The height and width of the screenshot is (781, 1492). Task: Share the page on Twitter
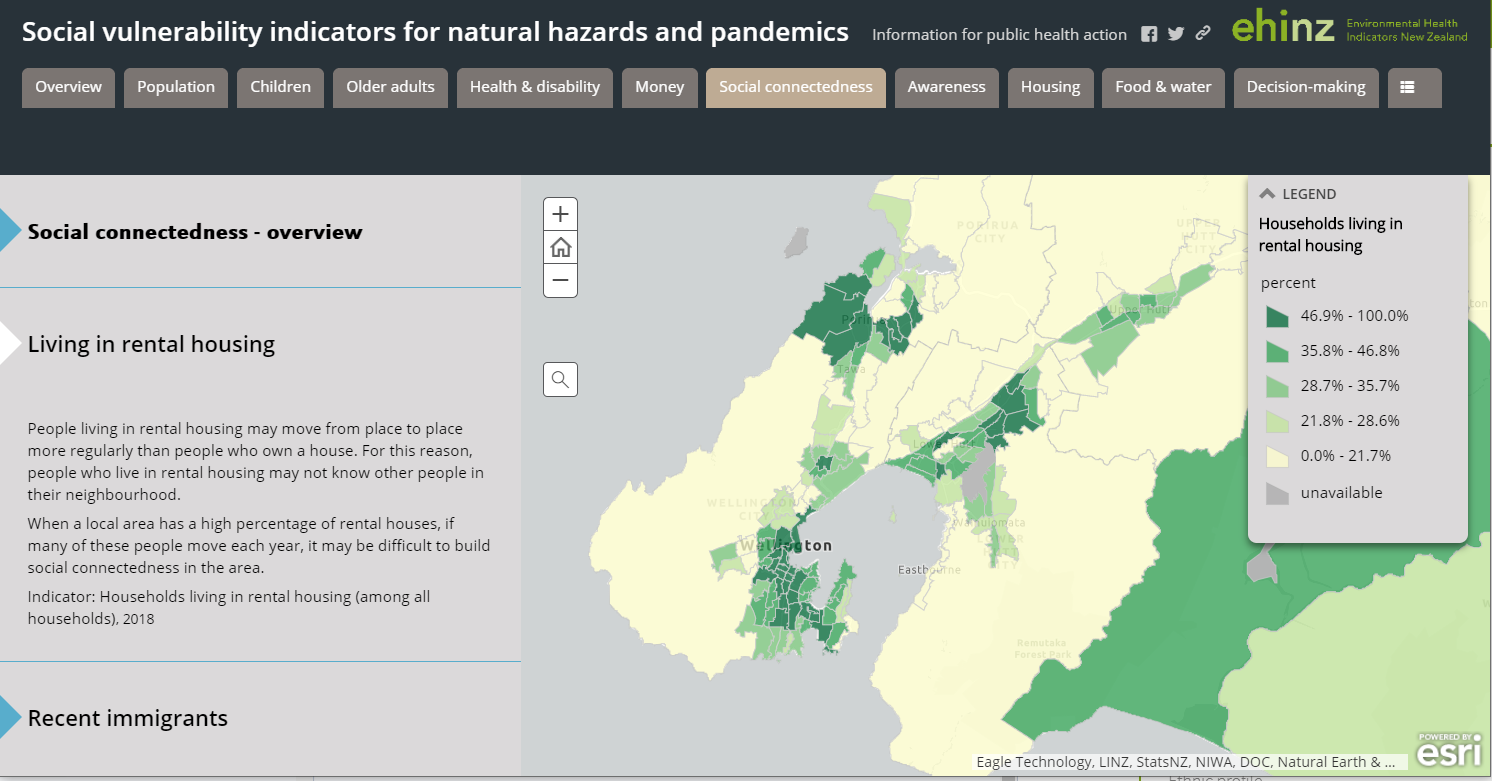click(x=1176, y=34)
